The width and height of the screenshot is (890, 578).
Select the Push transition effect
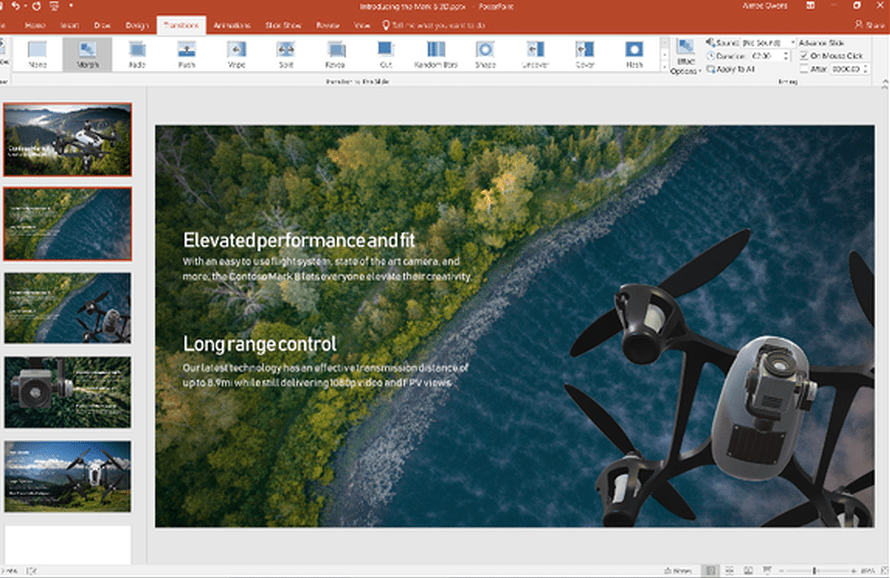point(186,54)
